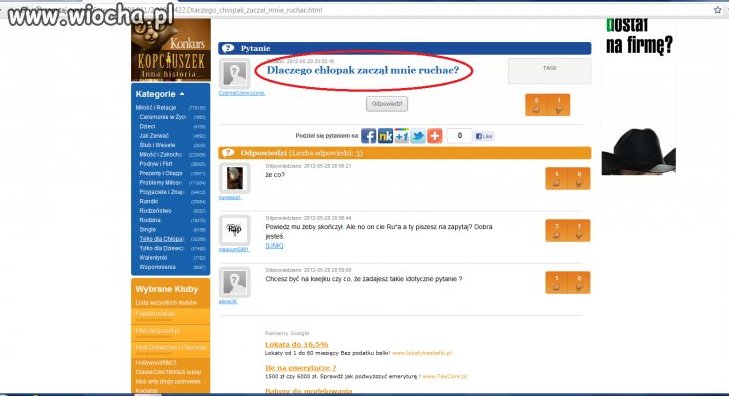Click the TAGI box

pos(550,71)
